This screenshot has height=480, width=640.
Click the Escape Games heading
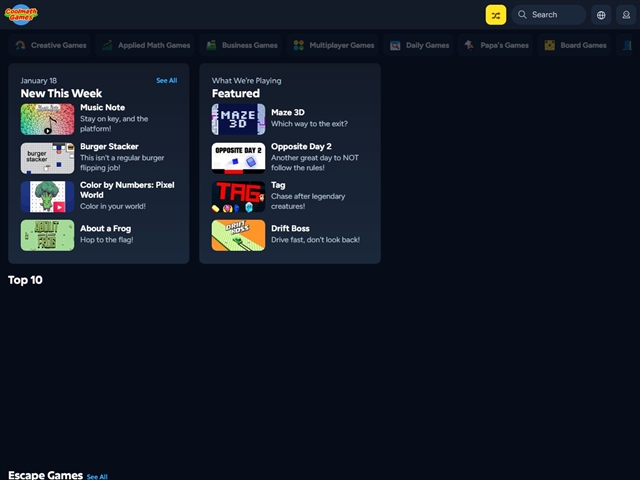click(x=45, y=475)
